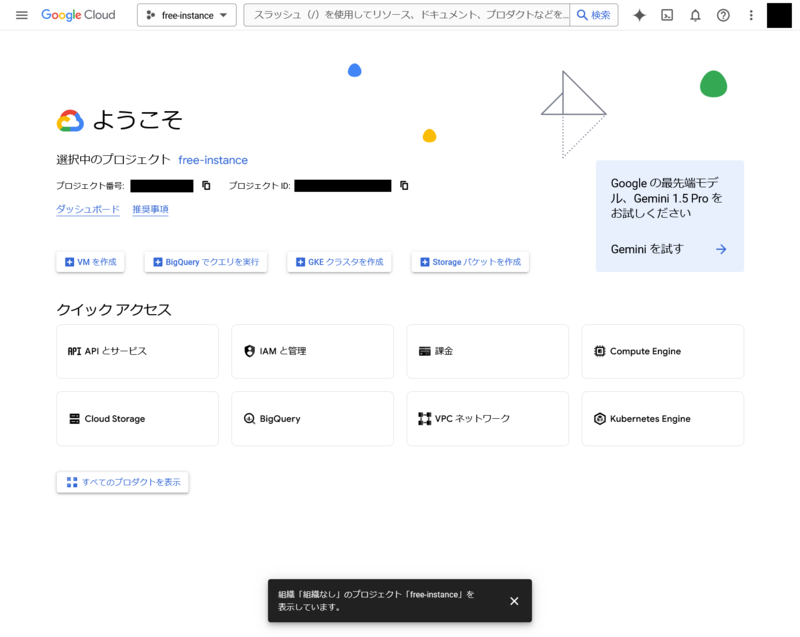800x637 pixels.
Task: Open the free-instance project link
Action: (213, 160)
